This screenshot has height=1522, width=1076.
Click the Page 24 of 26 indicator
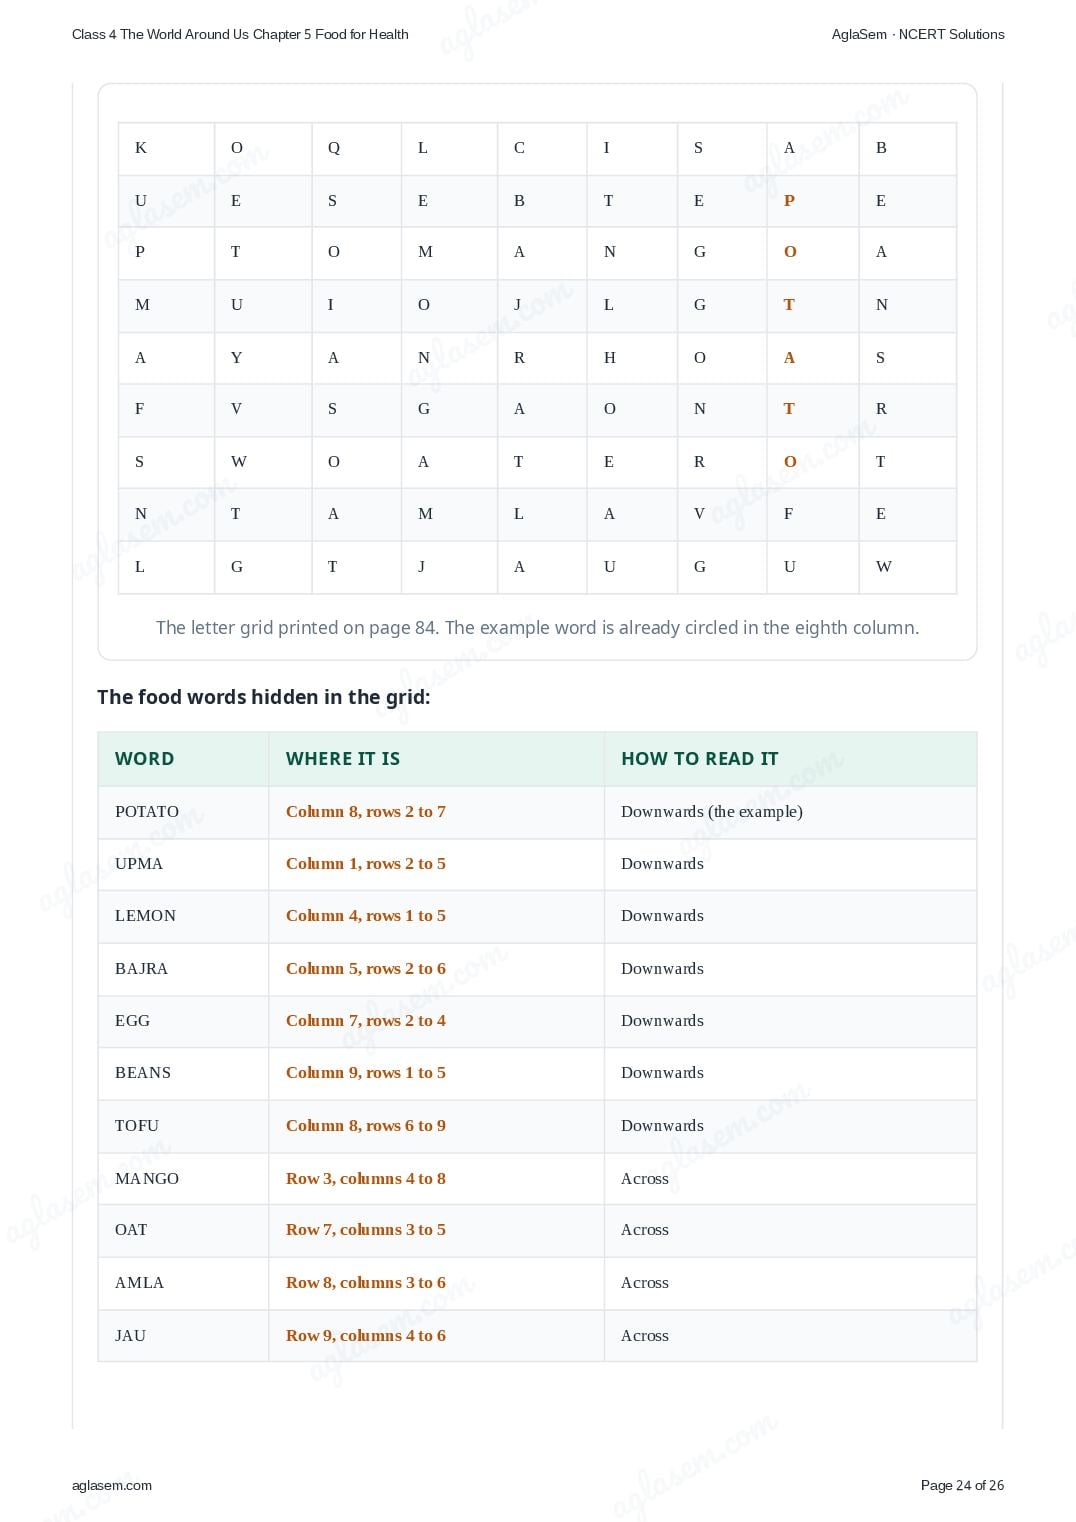tap(962, 1485)
